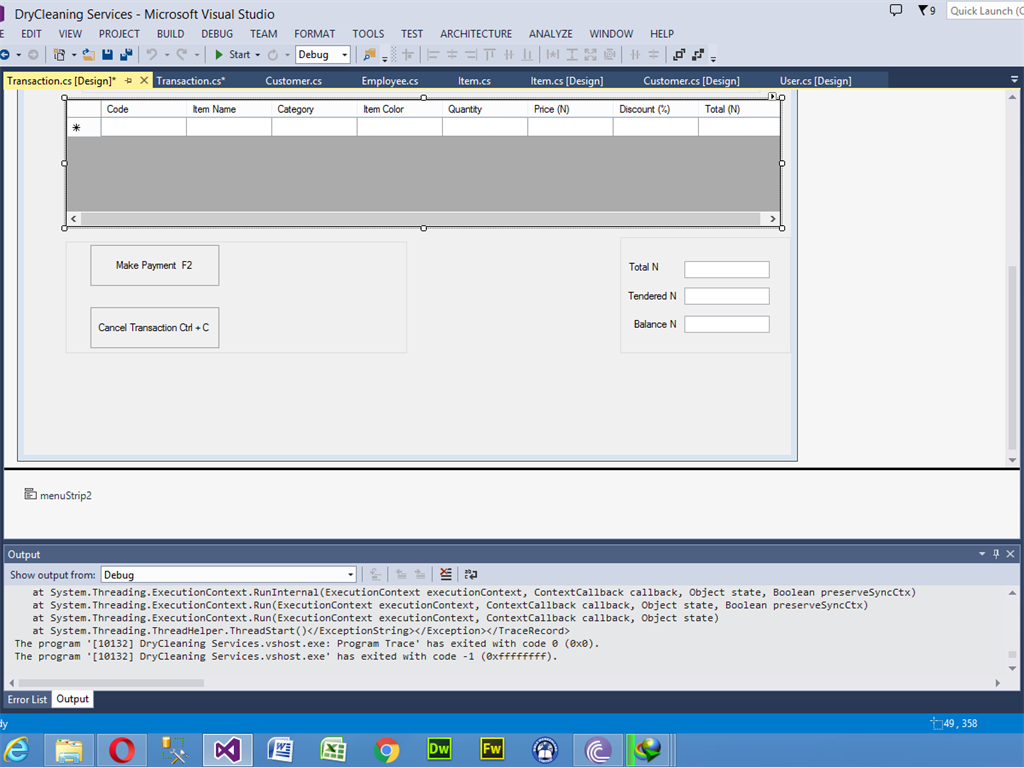Click the Find in Files toolbar icon
The width and height of the screenshot is (1024, 768).
(x=370, y=55)
